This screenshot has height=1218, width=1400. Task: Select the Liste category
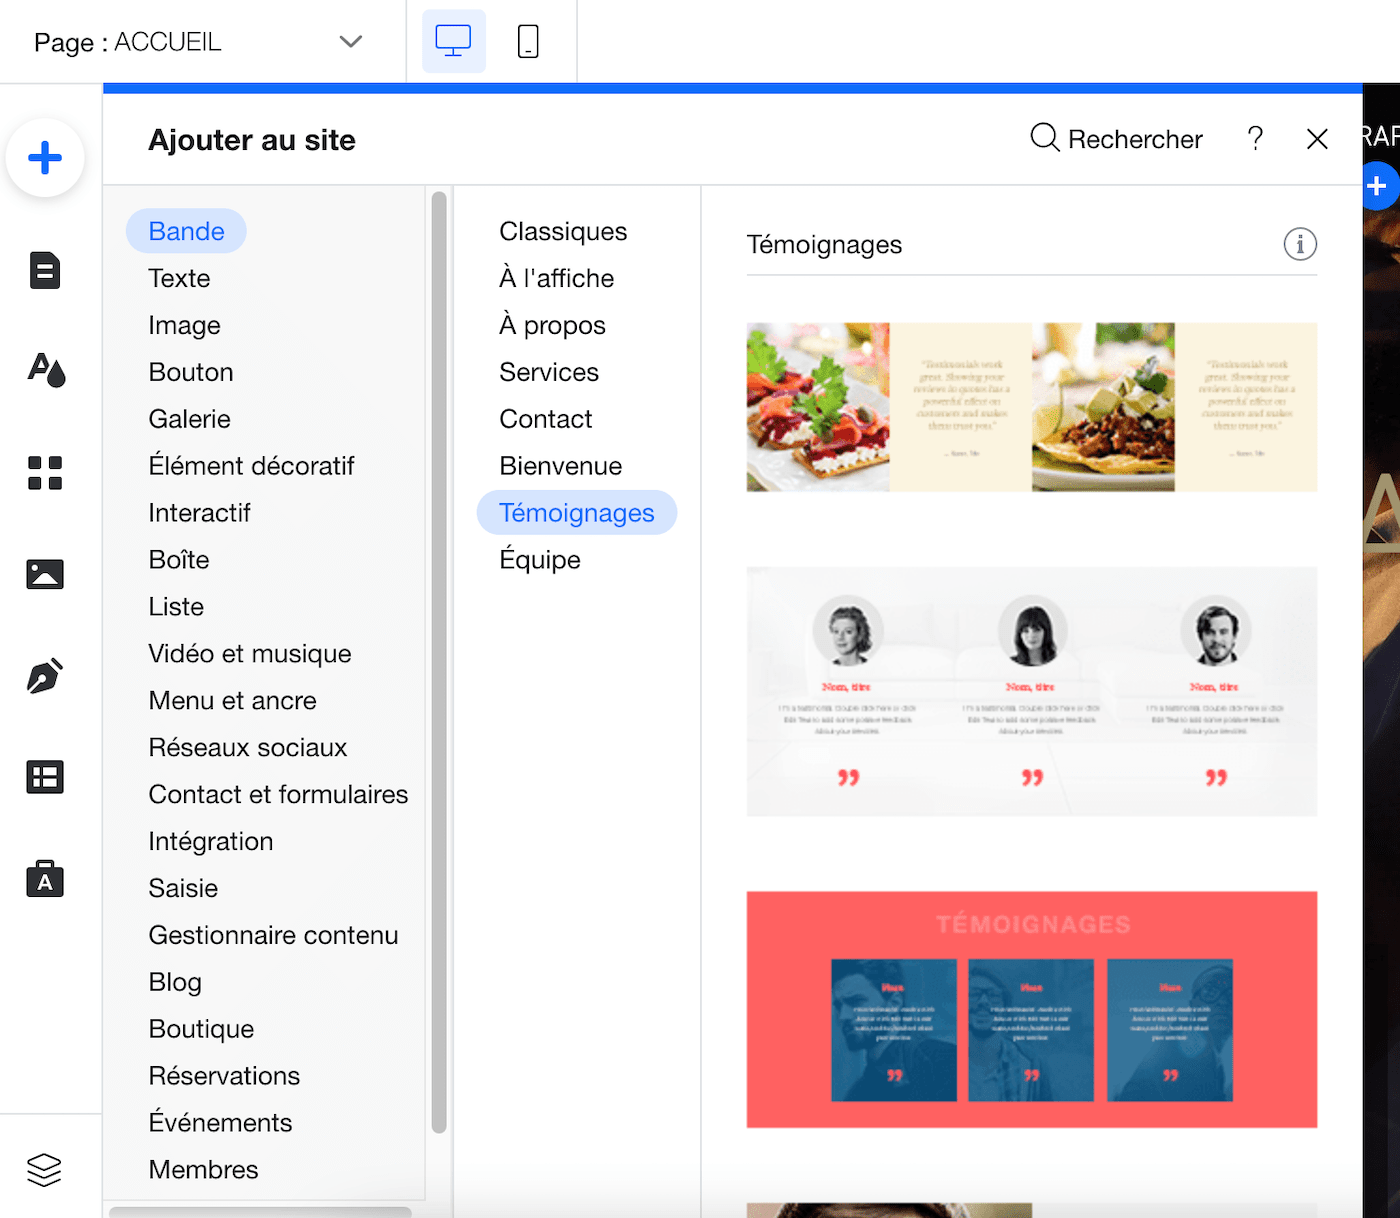(x=176, y=607)
